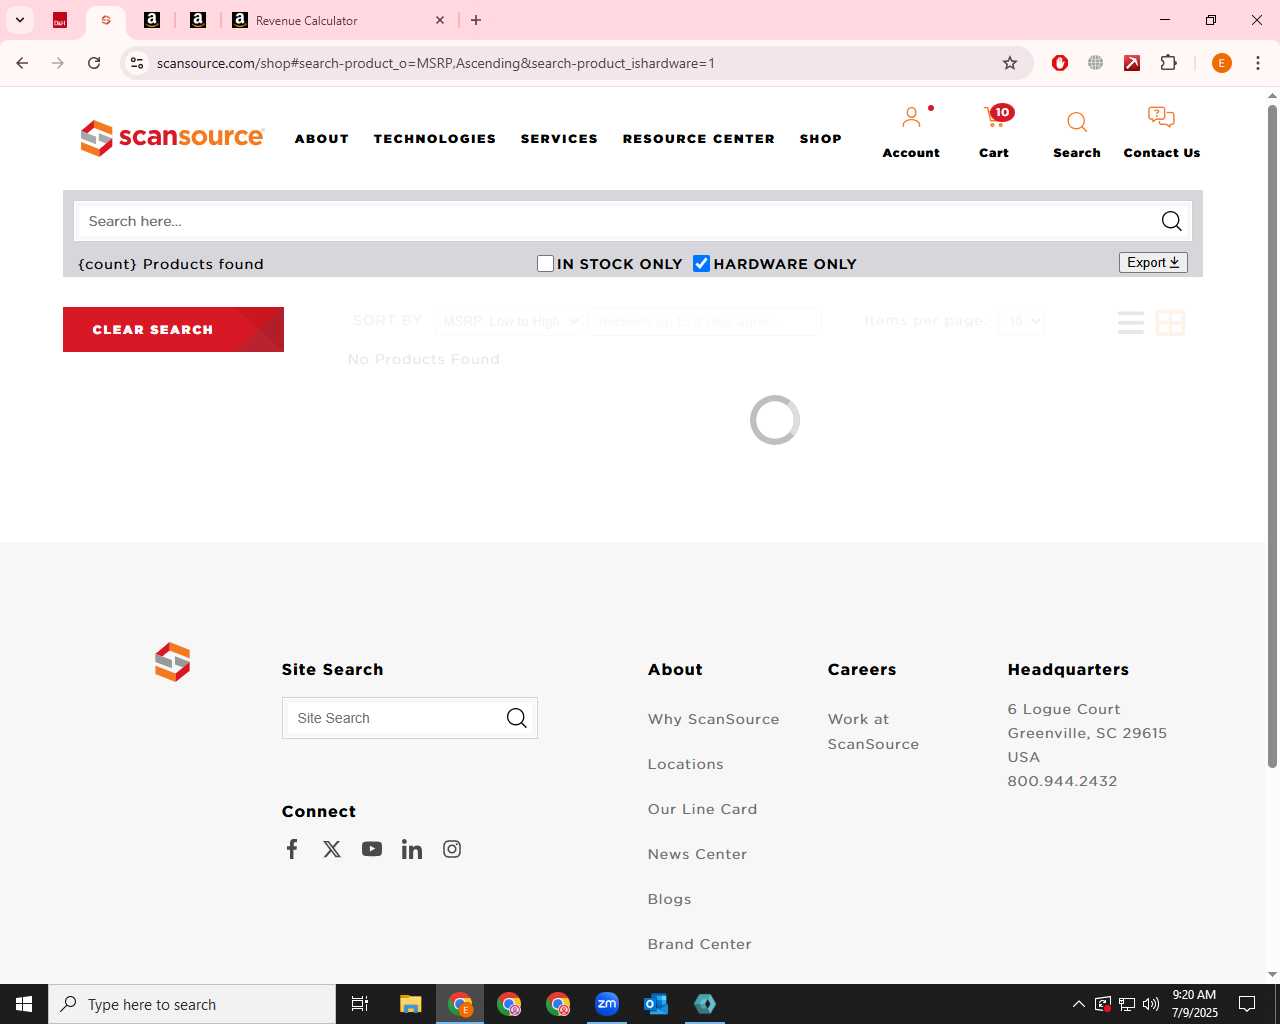Viewport: 1280px width, 1024px height.
Task: Bookmark this page with star icon
Action: click(x=1010, y=63)
